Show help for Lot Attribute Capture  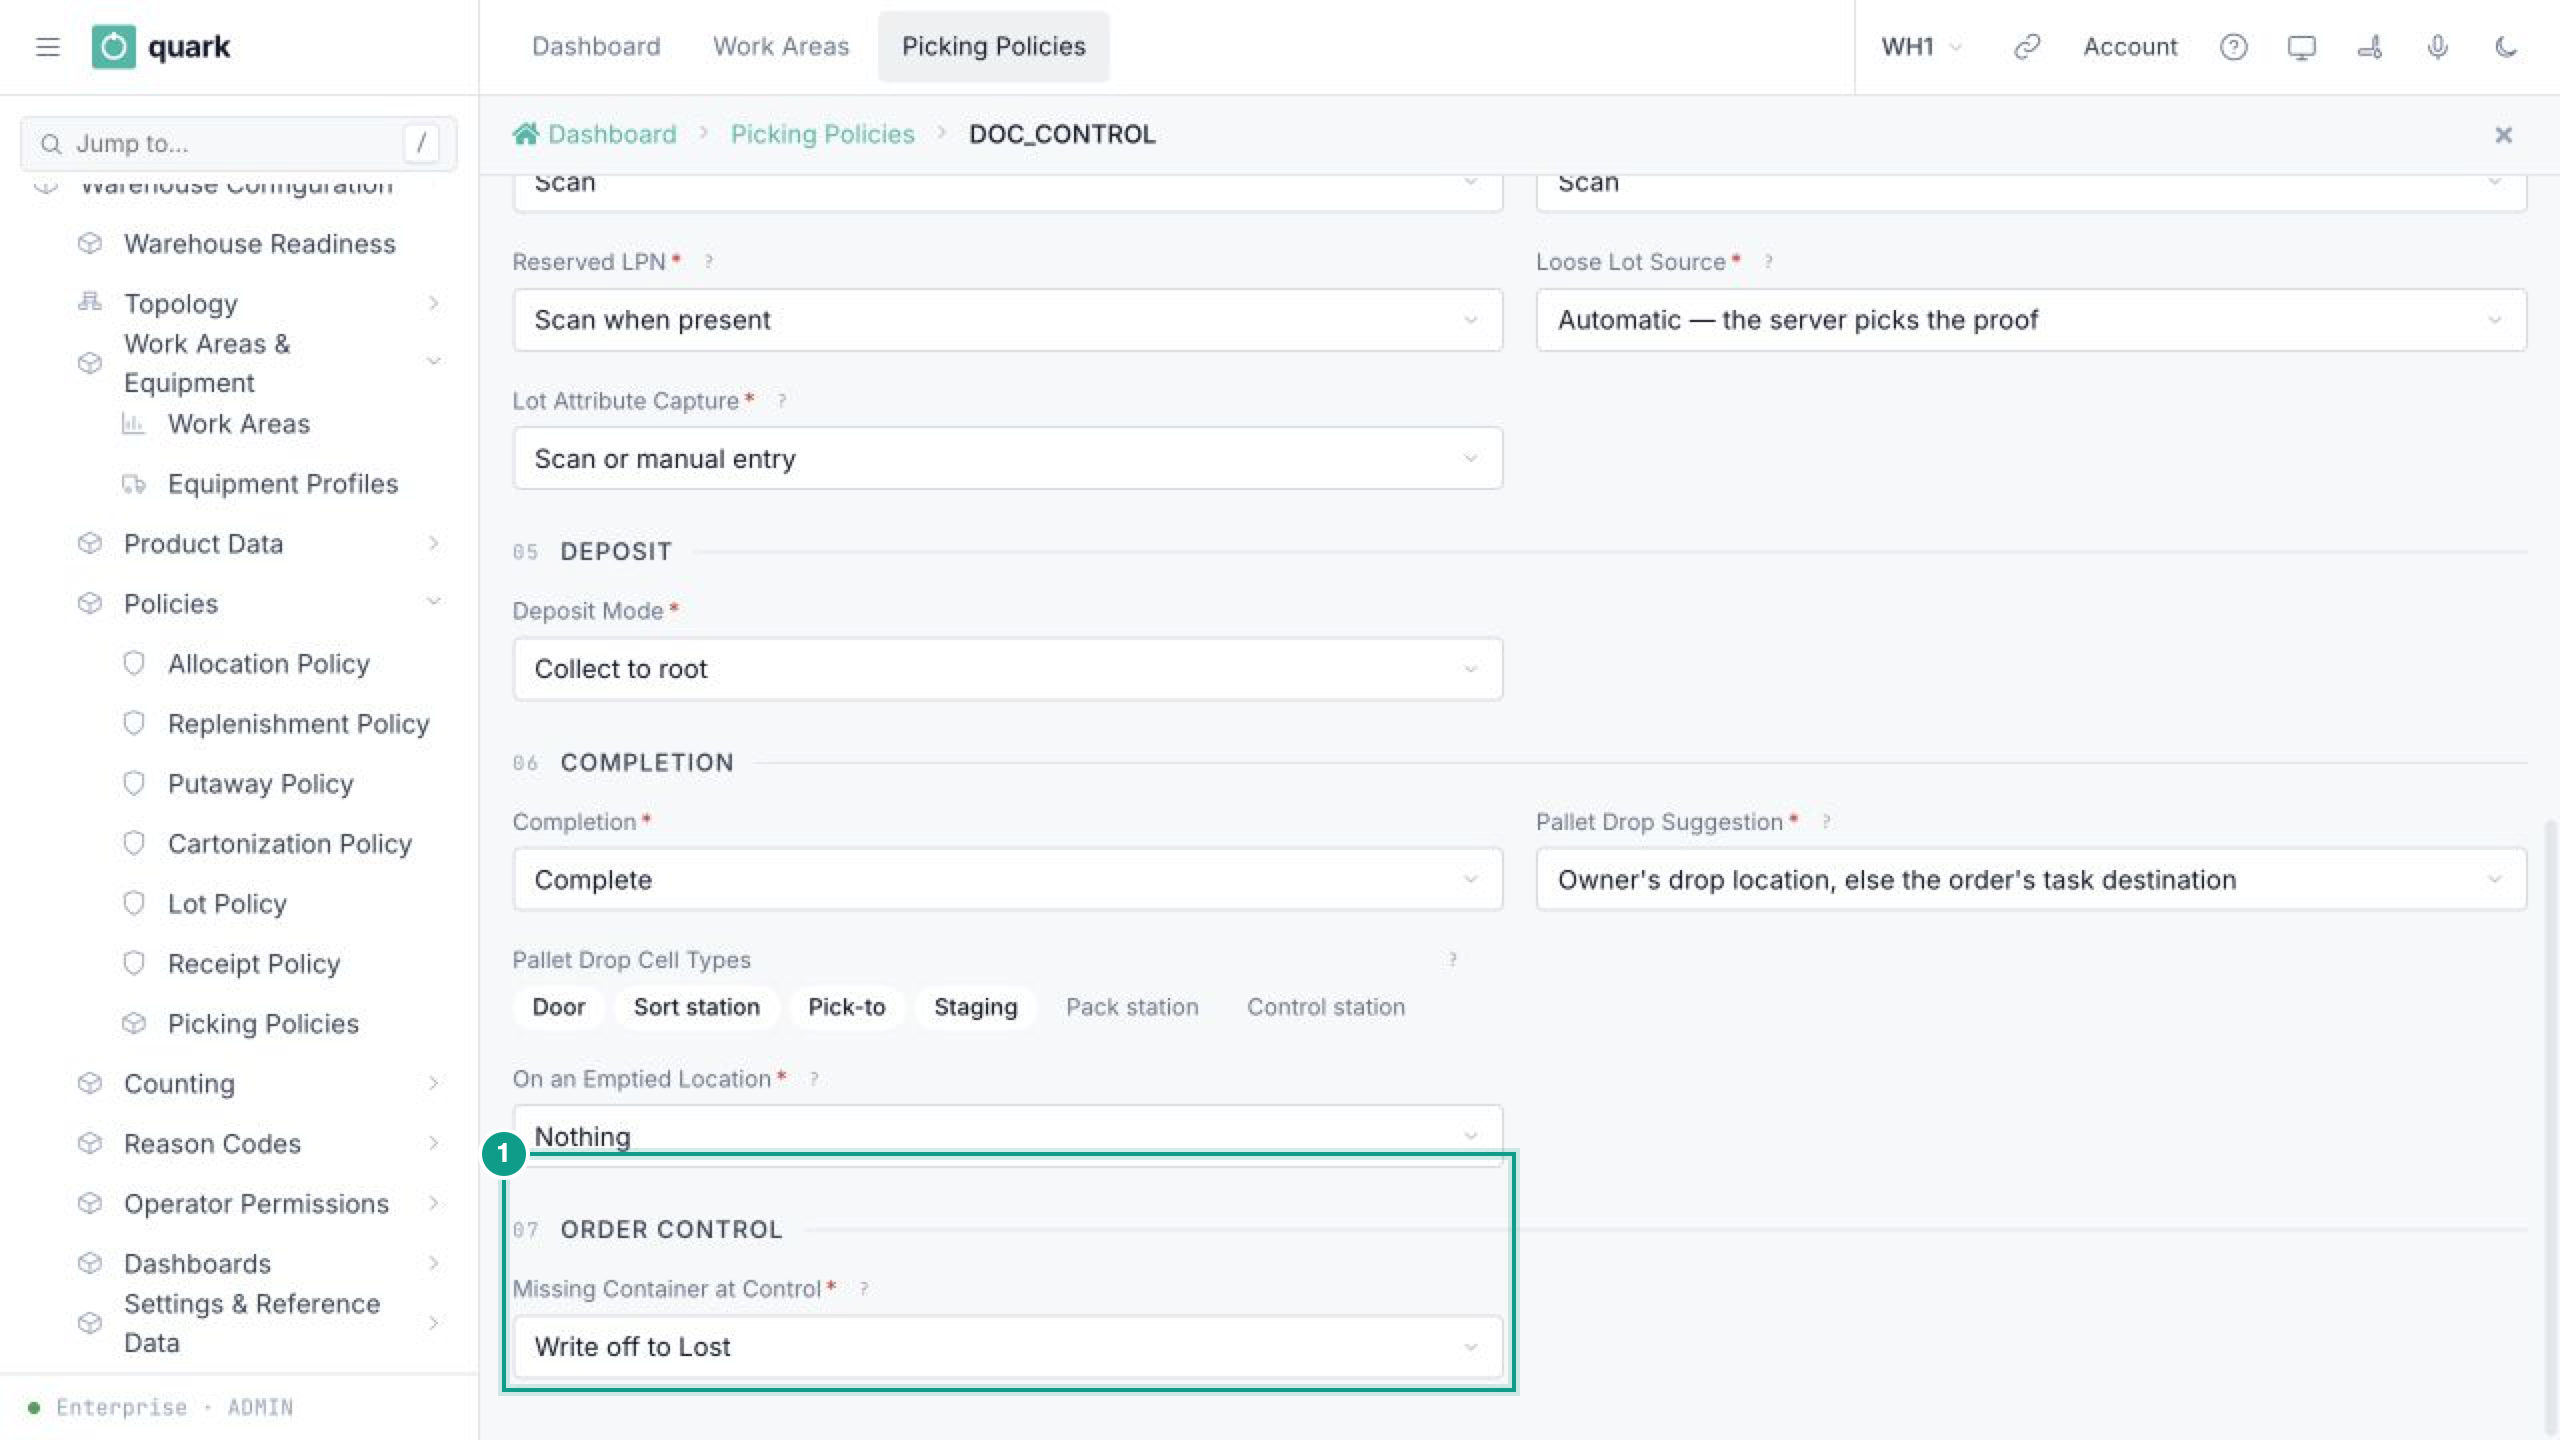click(x=781, y=401)
